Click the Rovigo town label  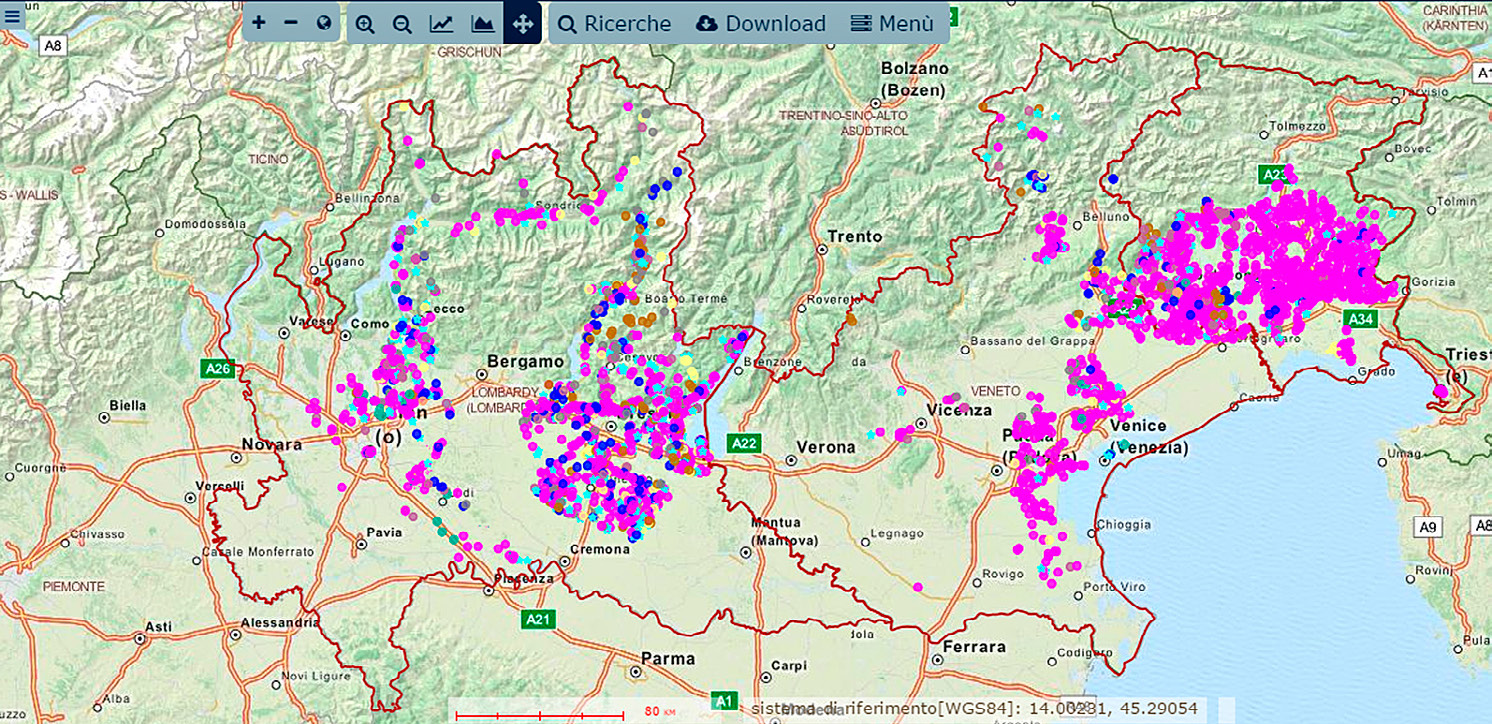coord(1003,573)
